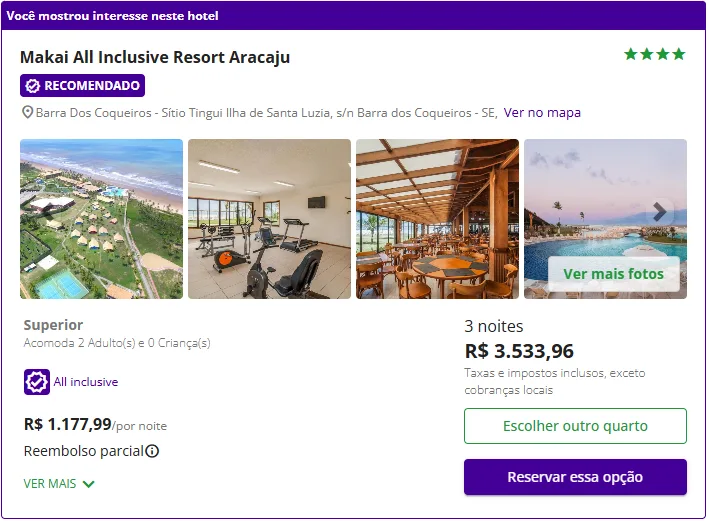Click hotel name Makai All Inclusive Resort
This screenshot has height=521, width=709.
coord(155,57)
